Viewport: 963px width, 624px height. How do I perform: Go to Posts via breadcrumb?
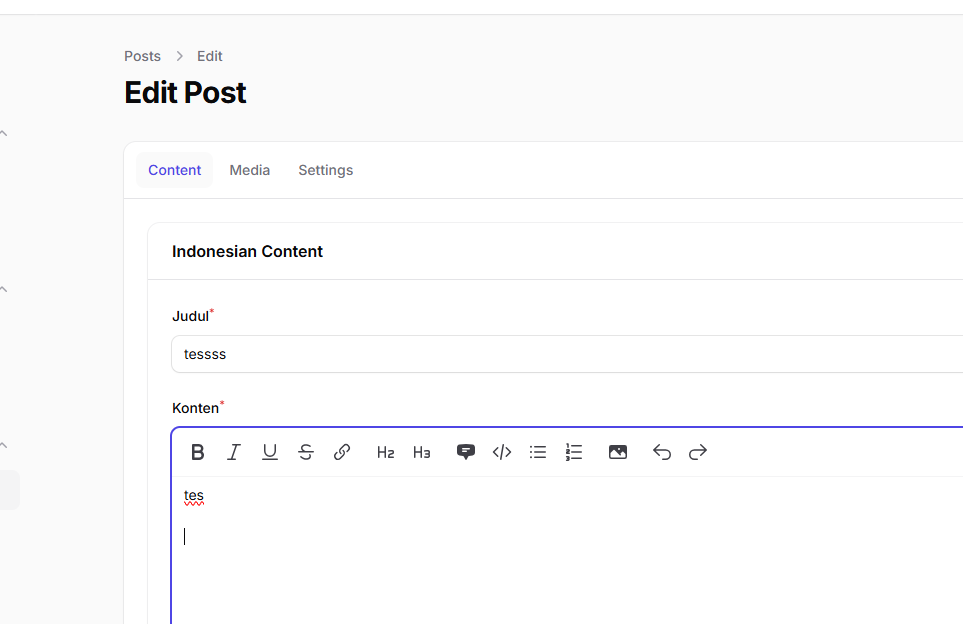[x=142, y=56]
